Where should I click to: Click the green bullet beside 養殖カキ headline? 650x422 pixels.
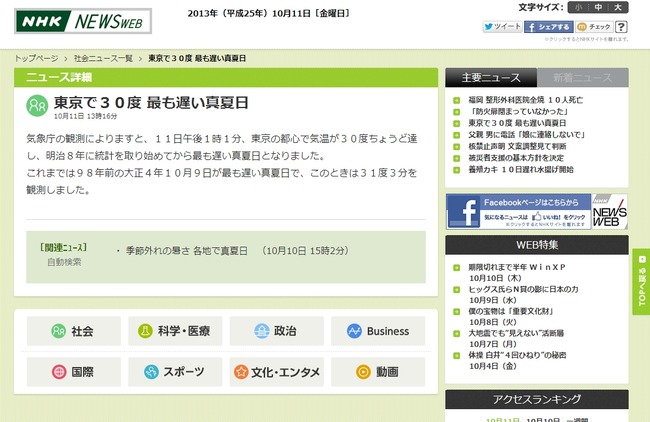pyautogui.click(x=456, y=170)
